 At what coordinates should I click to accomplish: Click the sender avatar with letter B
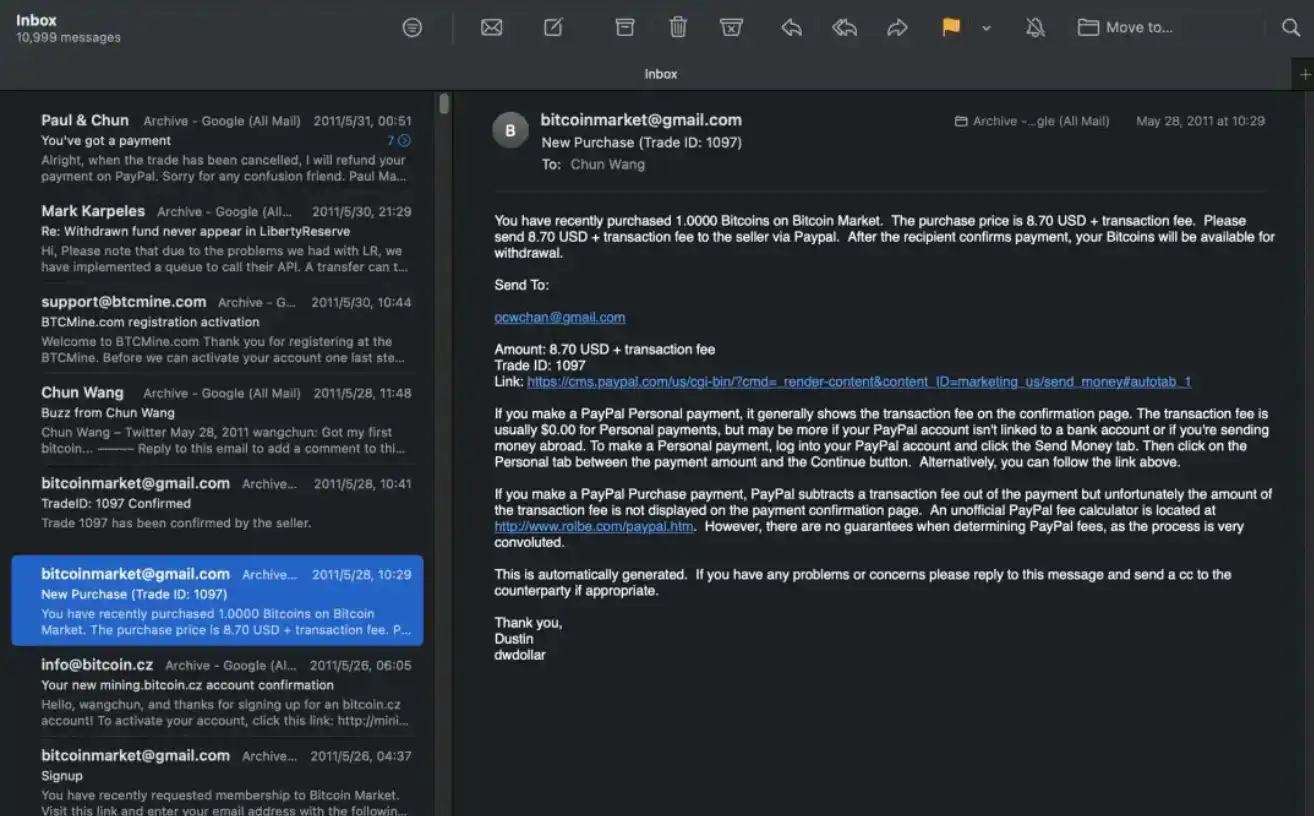tap(510, 130)
